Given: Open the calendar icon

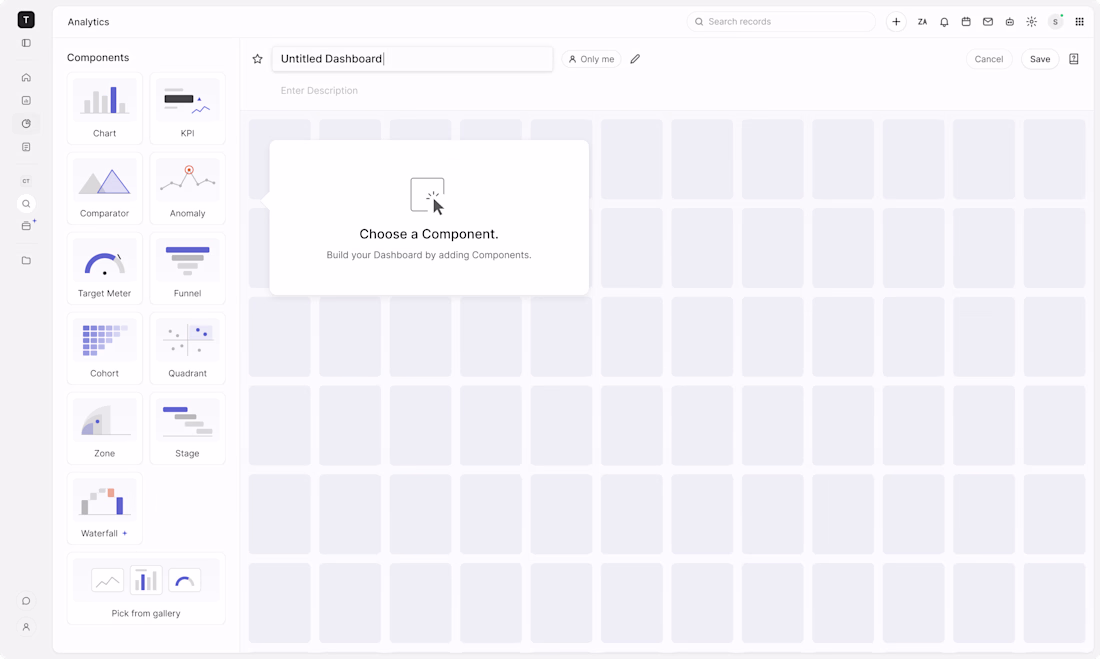Looking at the screenshot, I should 966,22.
